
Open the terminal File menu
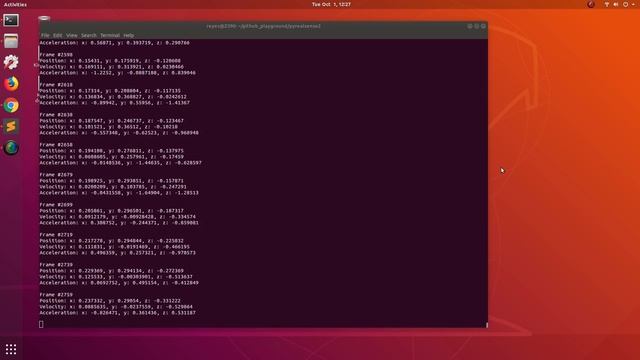click(45, 36)
